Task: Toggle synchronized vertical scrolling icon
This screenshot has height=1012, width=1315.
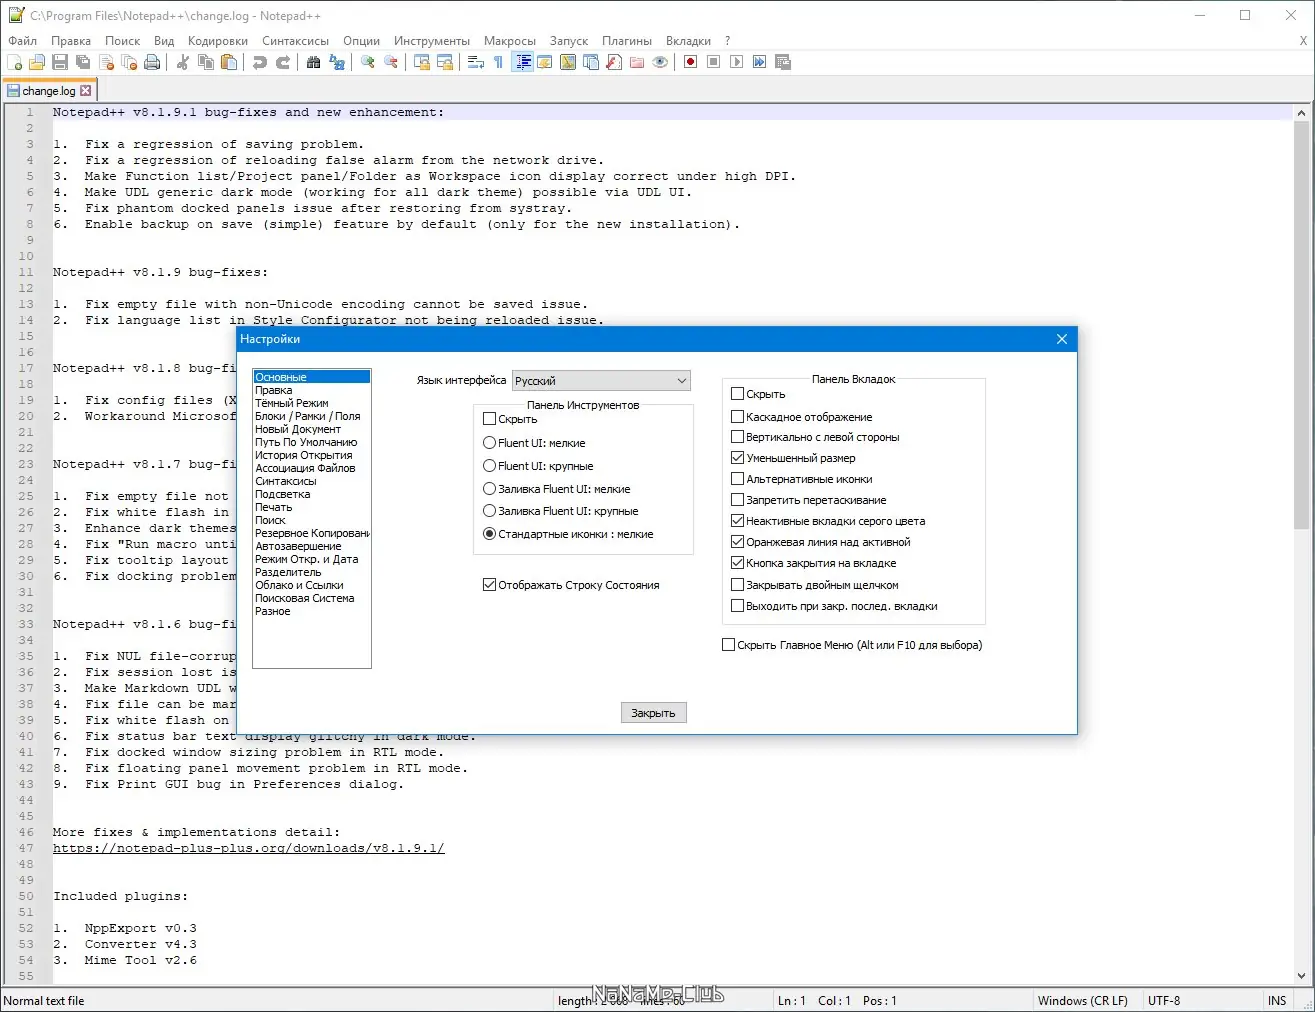Action: (x=422, y=62)
